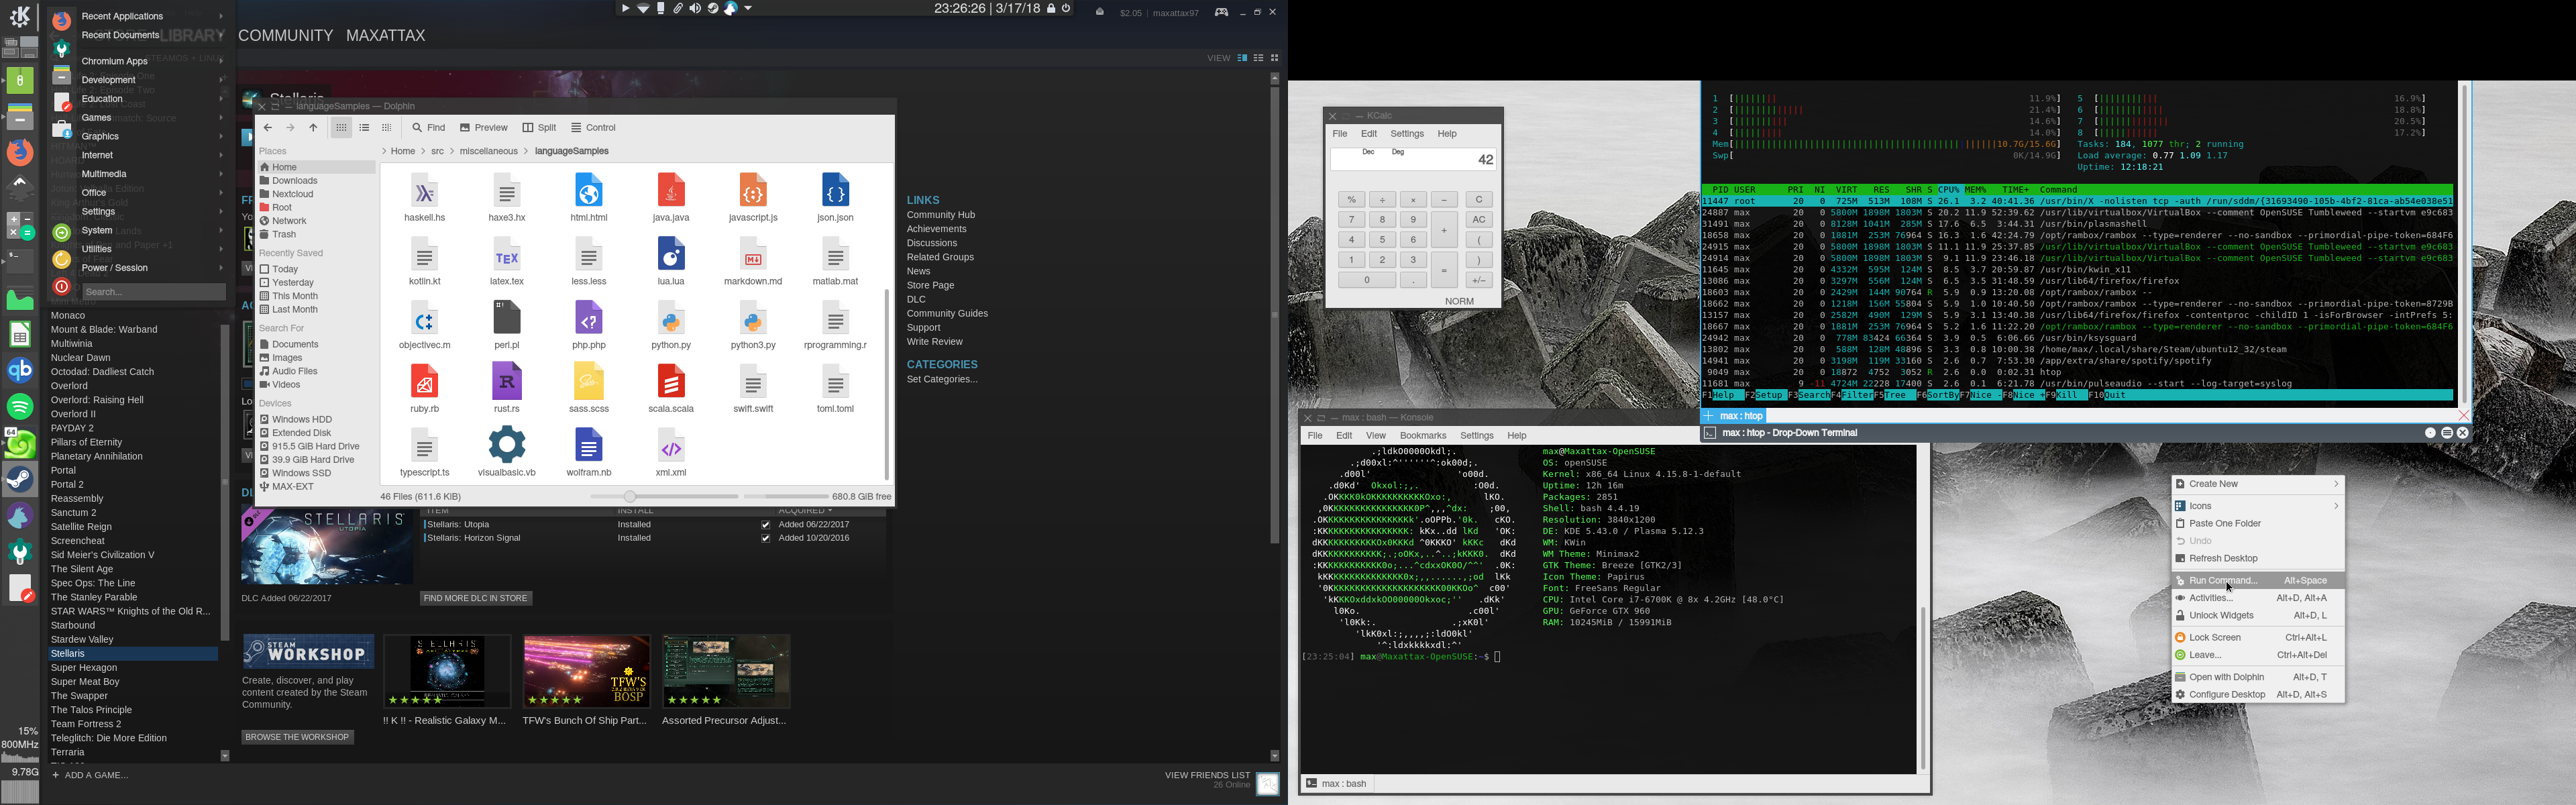Click max : bash Konsole tab
2576x805 pixels.
1337,784
